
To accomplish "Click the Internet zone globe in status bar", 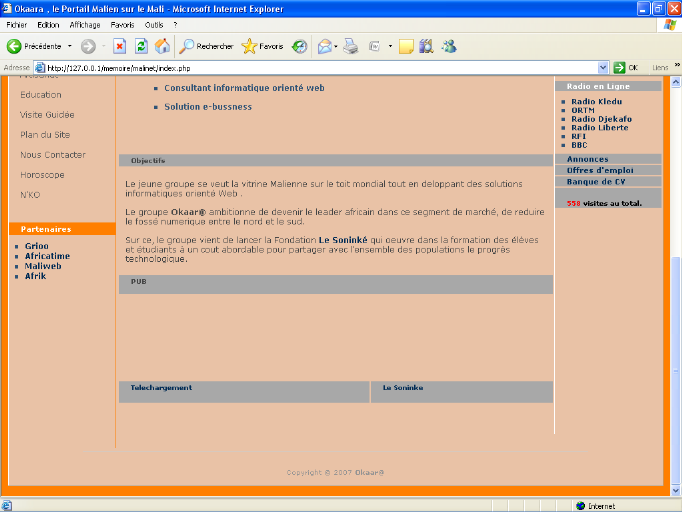I will tap(580, 506).
